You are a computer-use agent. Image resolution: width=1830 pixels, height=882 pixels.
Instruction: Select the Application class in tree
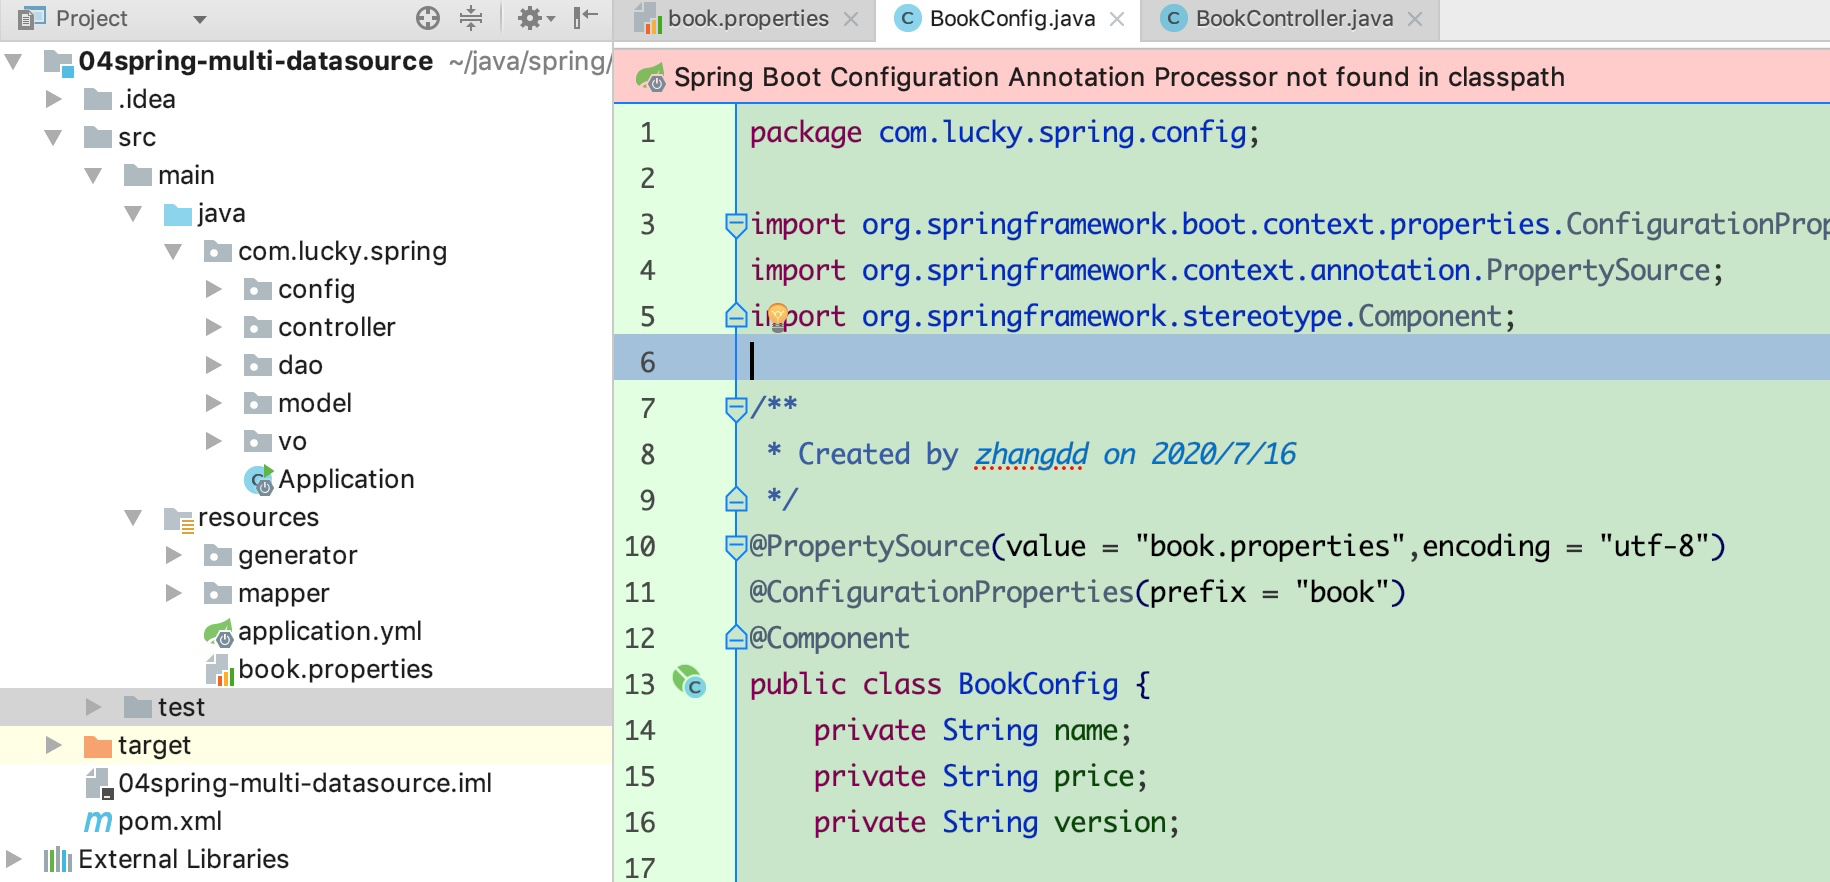(x=346, y=479)
